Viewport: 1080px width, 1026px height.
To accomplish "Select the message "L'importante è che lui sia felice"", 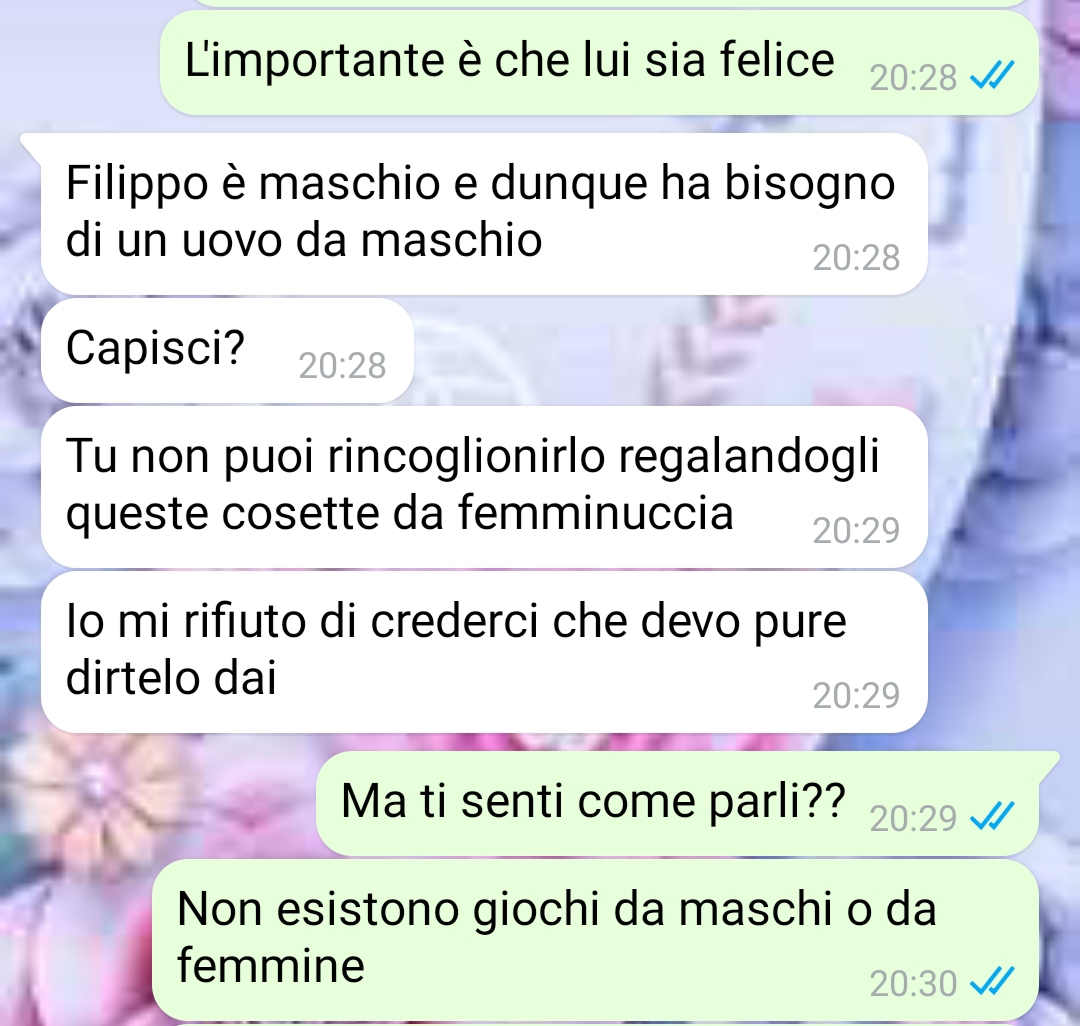I will [x=599, y=63].
